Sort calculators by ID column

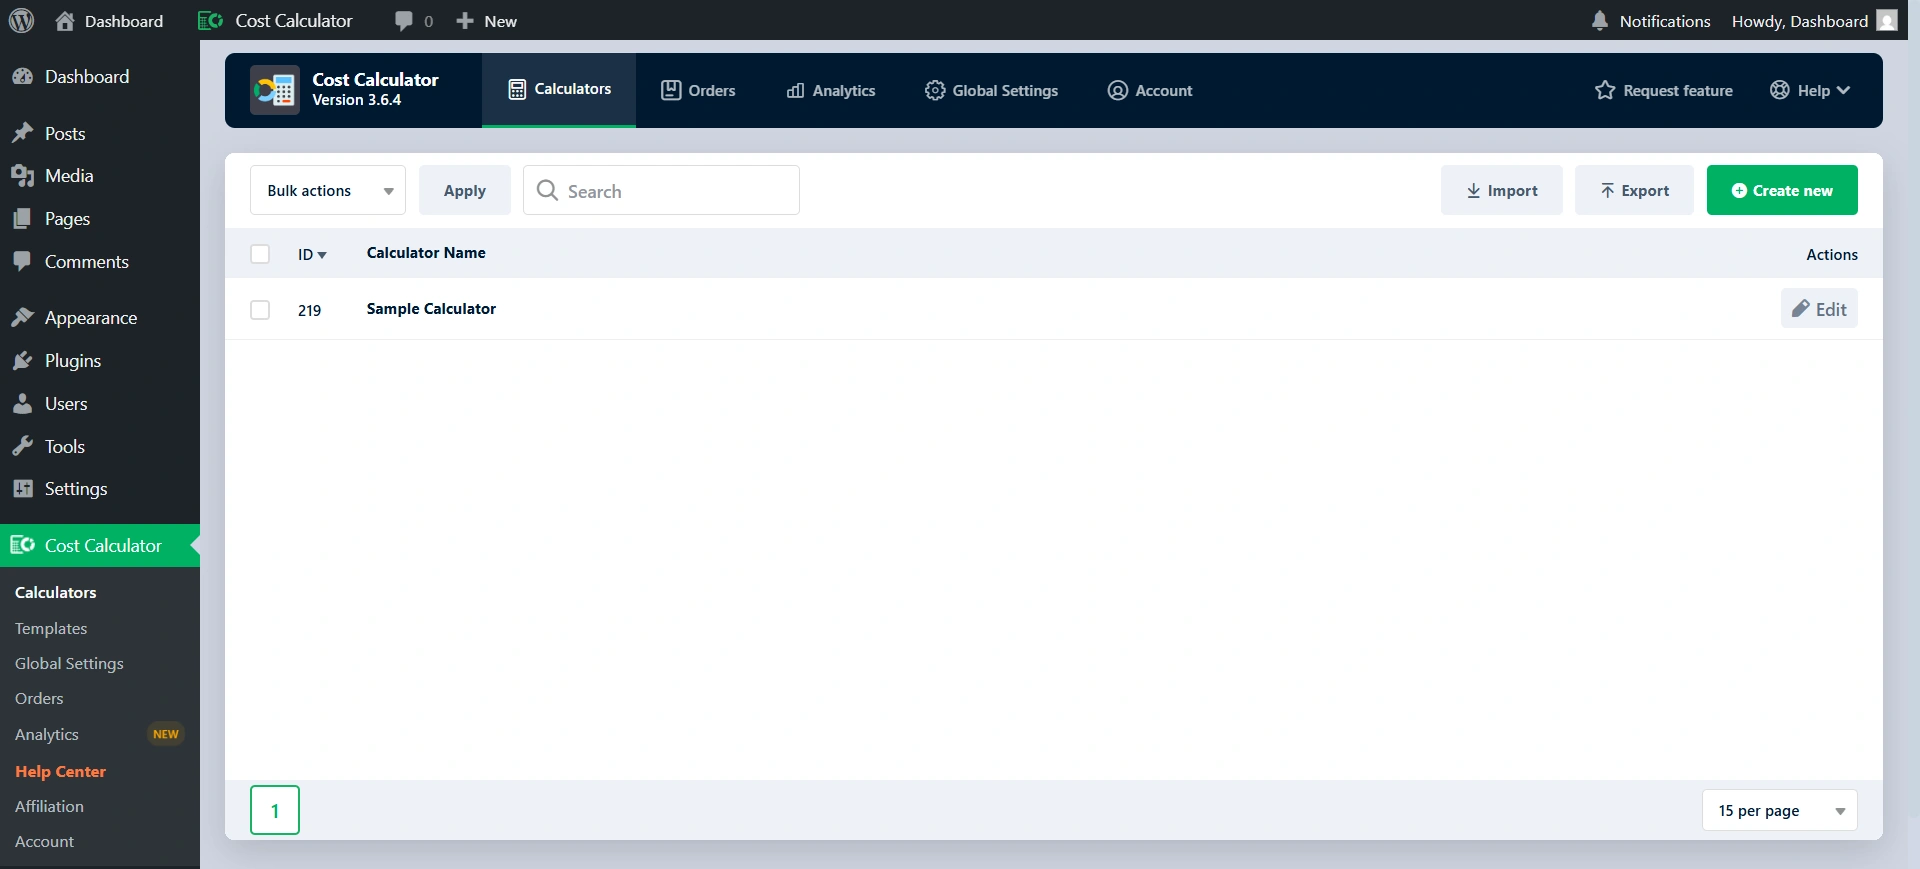(312, 255)
